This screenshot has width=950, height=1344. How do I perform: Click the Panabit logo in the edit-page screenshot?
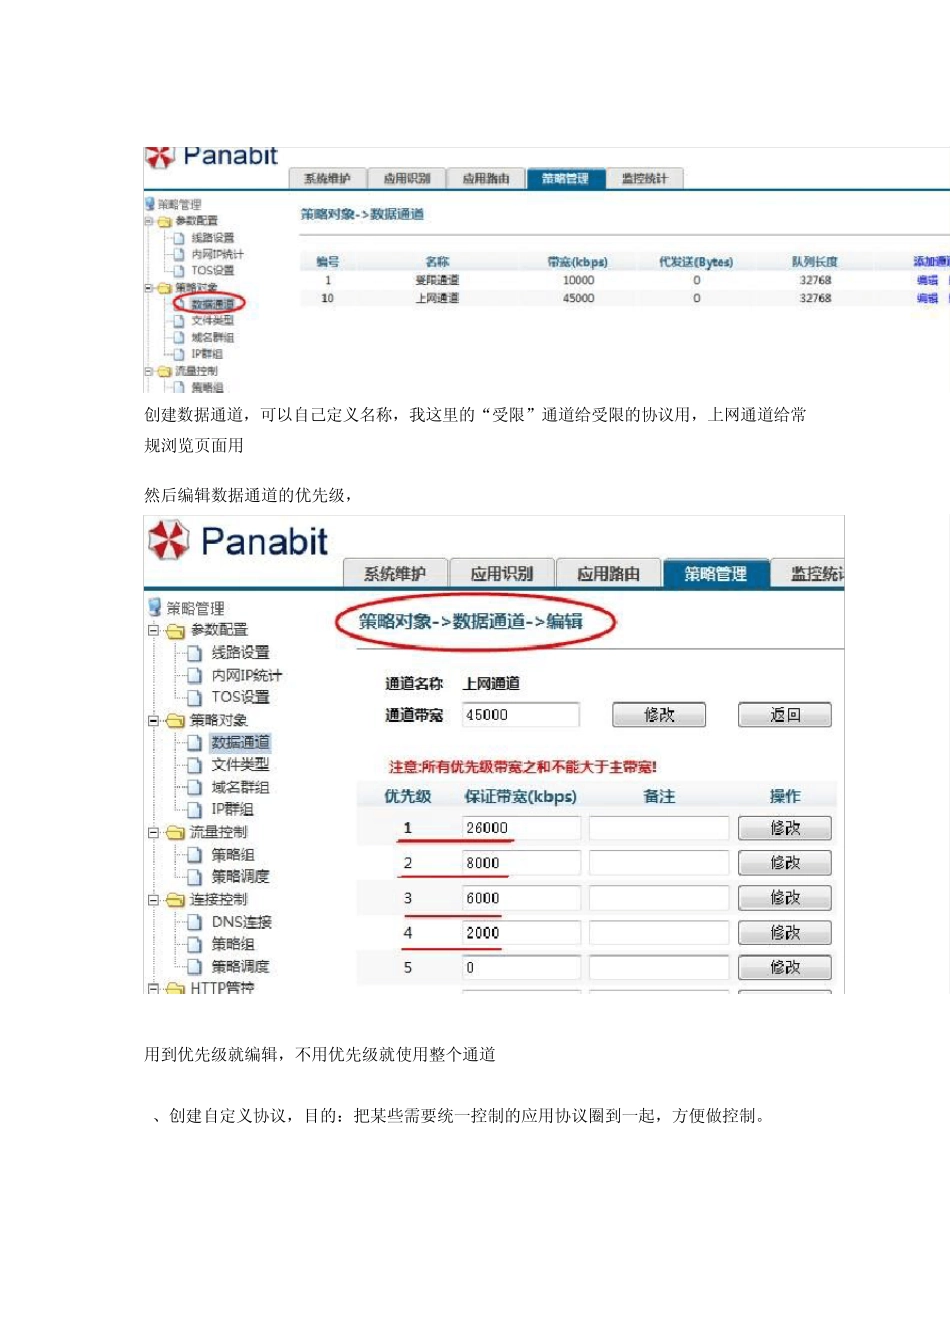point(238,541)
